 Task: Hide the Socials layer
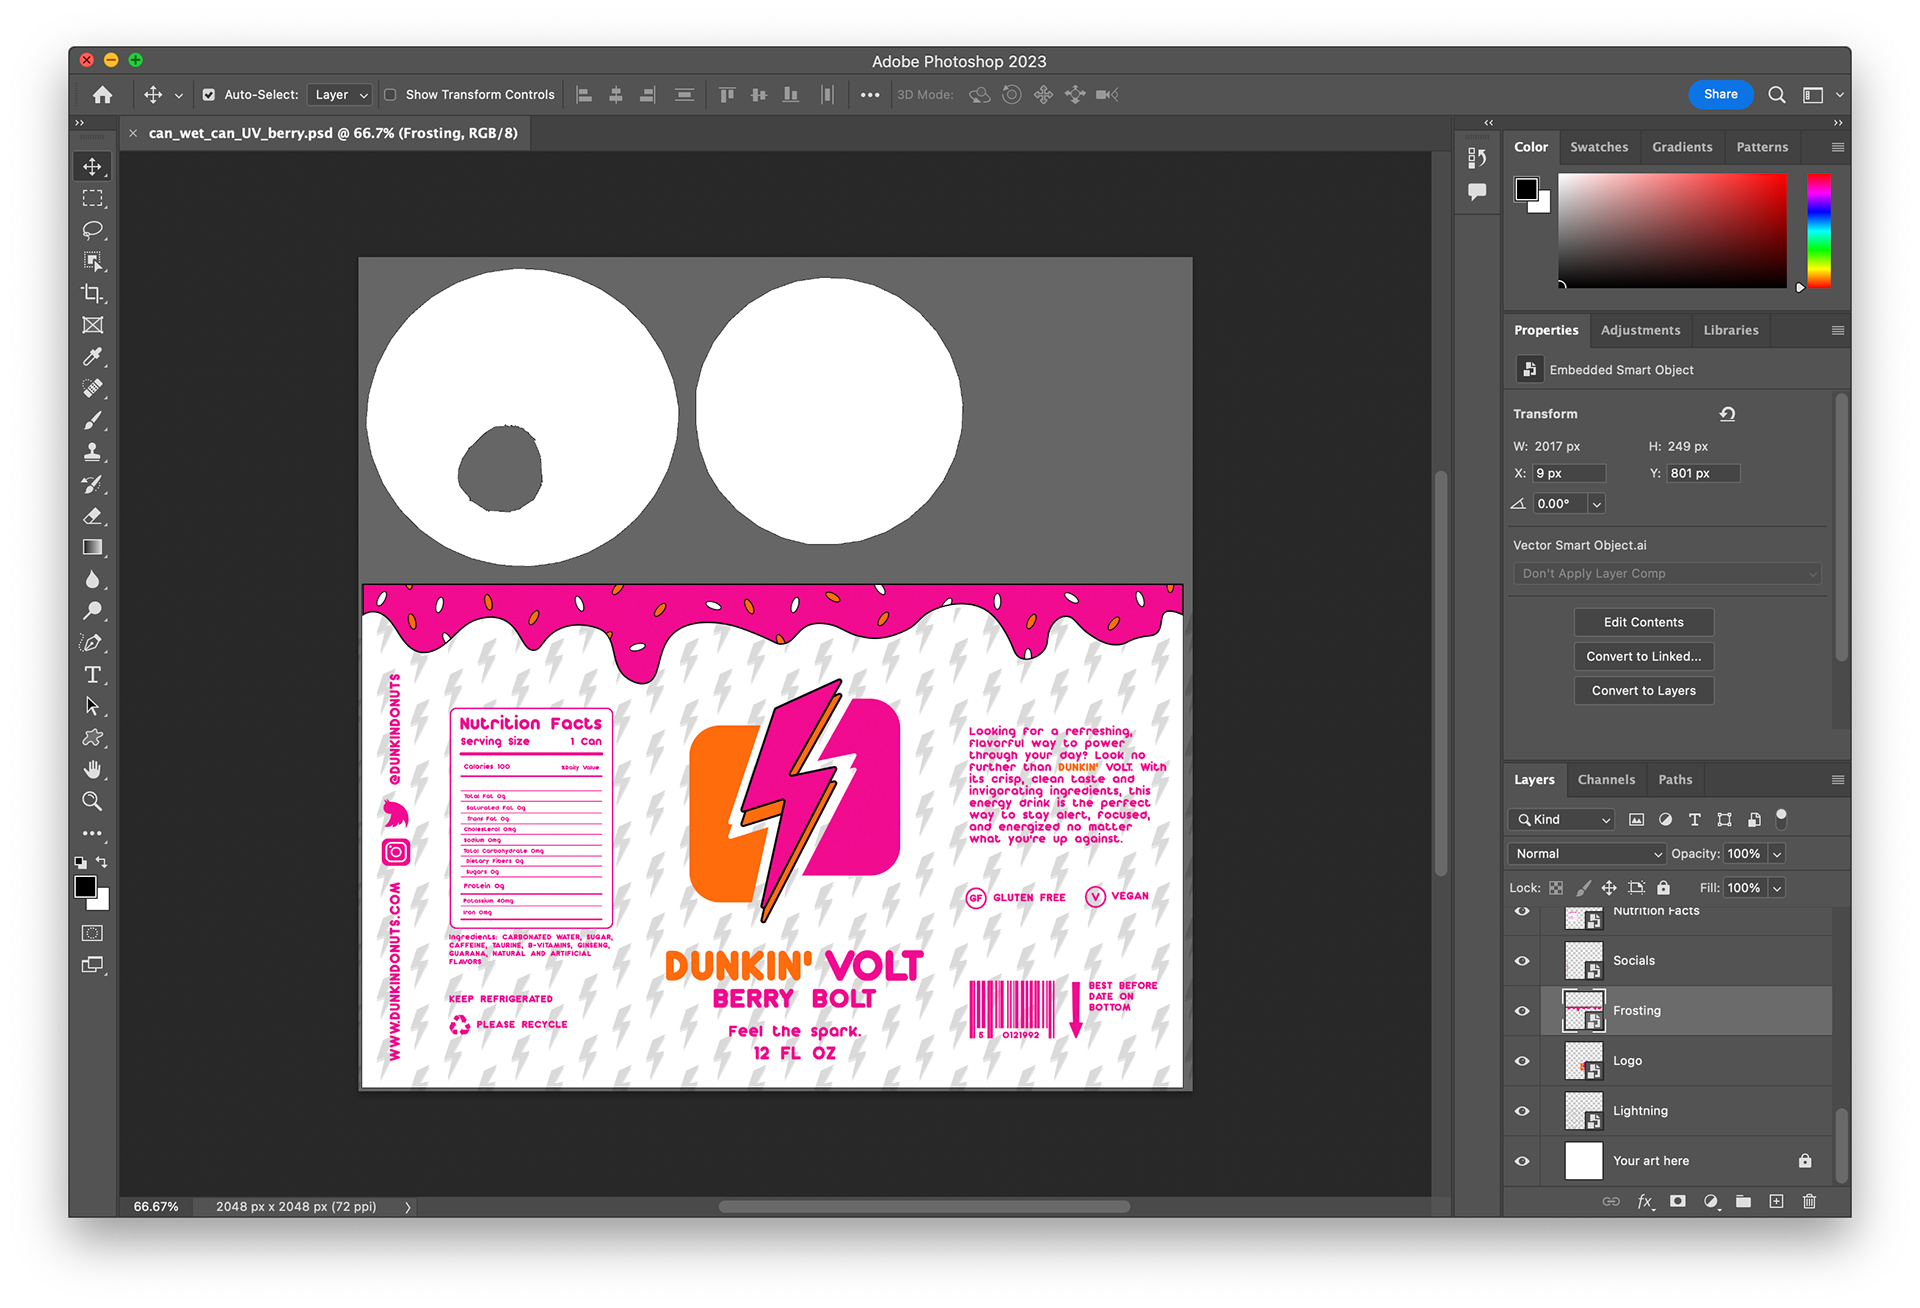1522,961
